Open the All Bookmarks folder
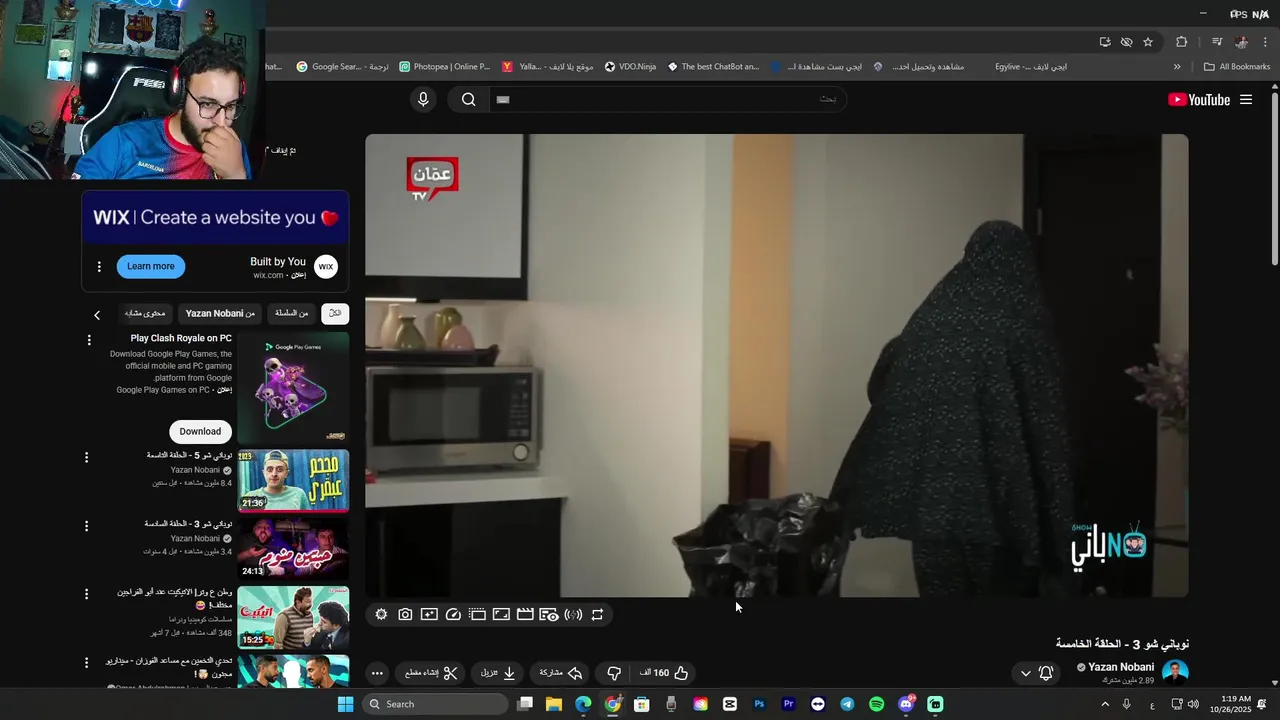 tap(1237, 67)
